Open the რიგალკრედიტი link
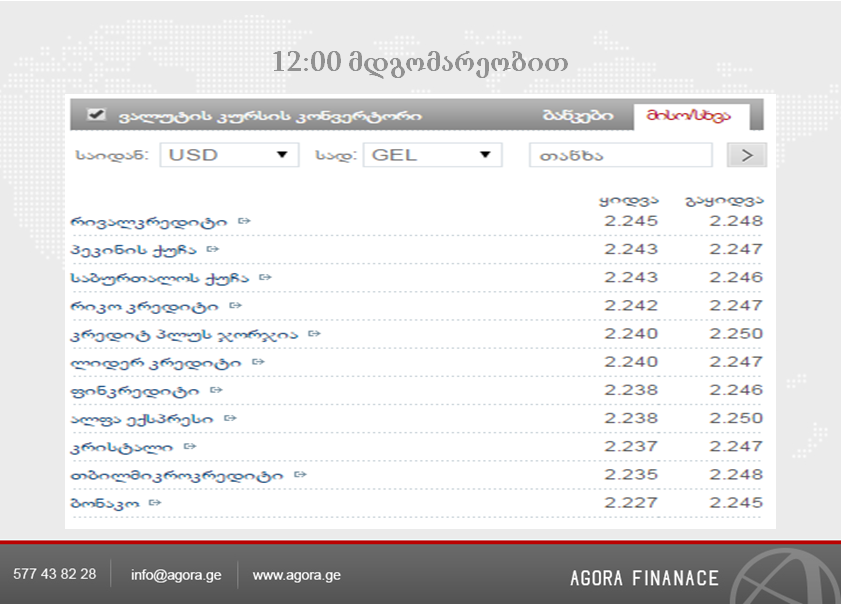The height and width of the screenshot is (605, 842). point(149,222)
